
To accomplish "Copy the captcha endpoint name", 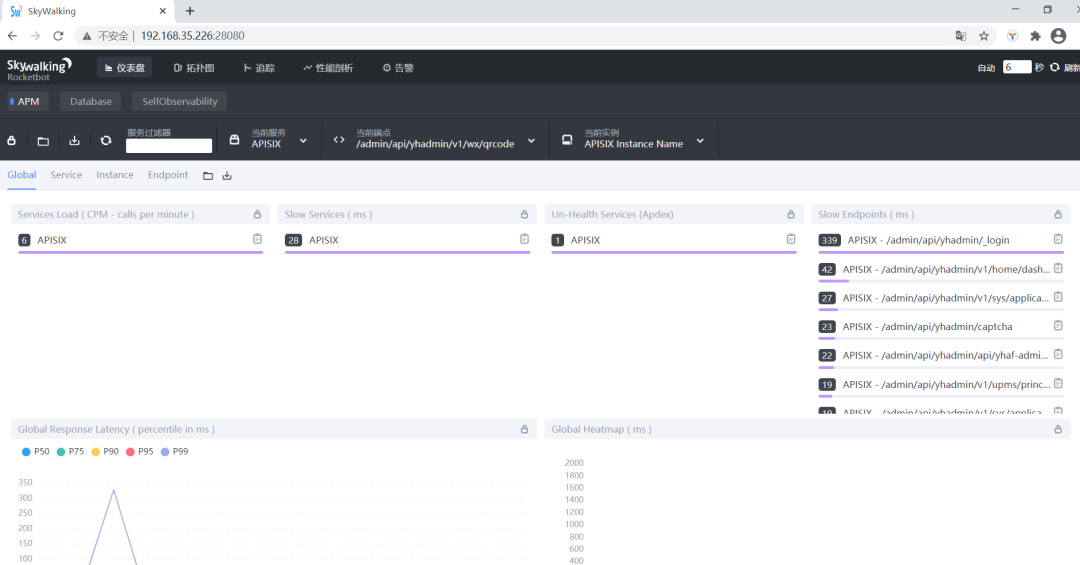I will [1058, 325].
